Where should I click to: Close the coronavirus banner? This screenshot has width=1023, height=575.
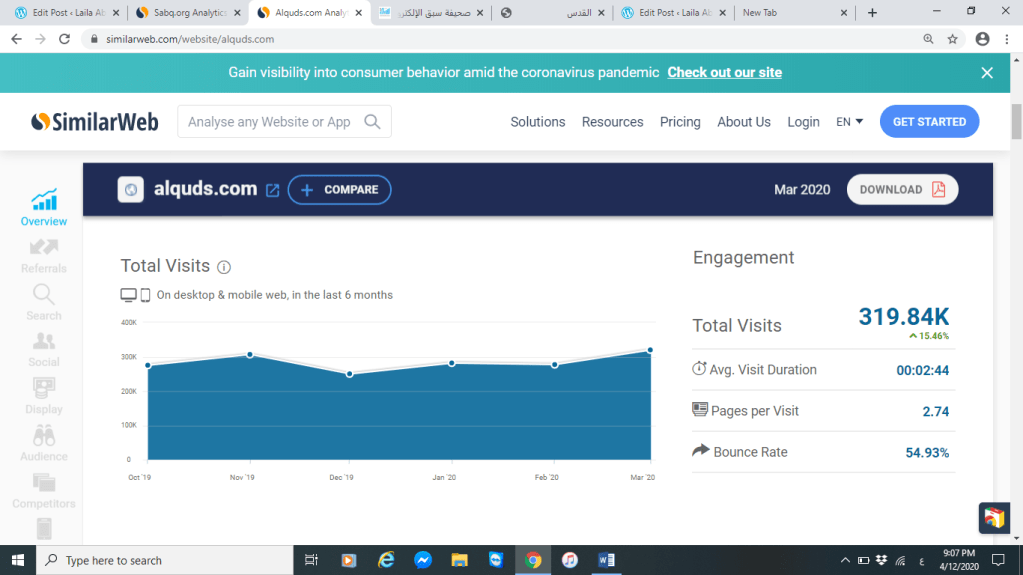[986, 73]
